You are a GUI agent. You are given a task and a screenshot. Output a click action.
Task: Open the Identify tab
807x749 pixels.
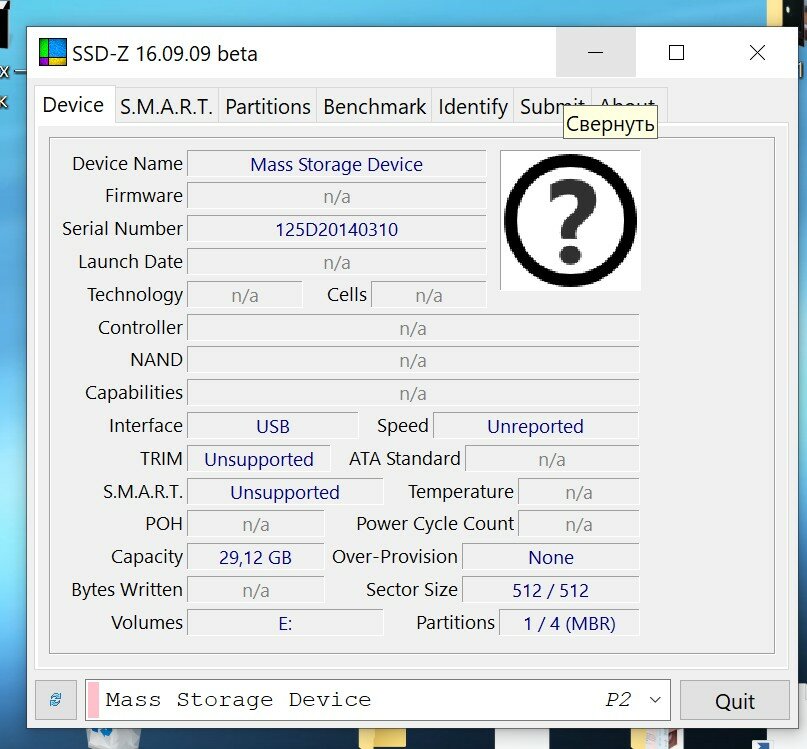click(472, 107)
